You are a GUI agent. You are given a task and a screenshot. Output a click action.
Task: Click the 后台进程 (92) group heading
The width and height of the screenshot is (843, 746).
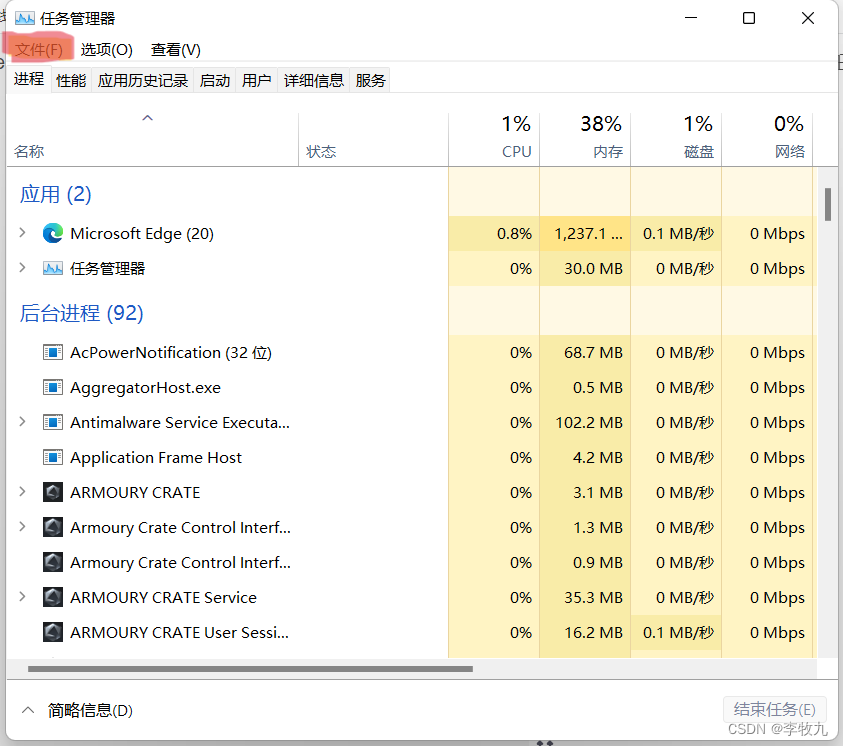(x=82, y=313)
